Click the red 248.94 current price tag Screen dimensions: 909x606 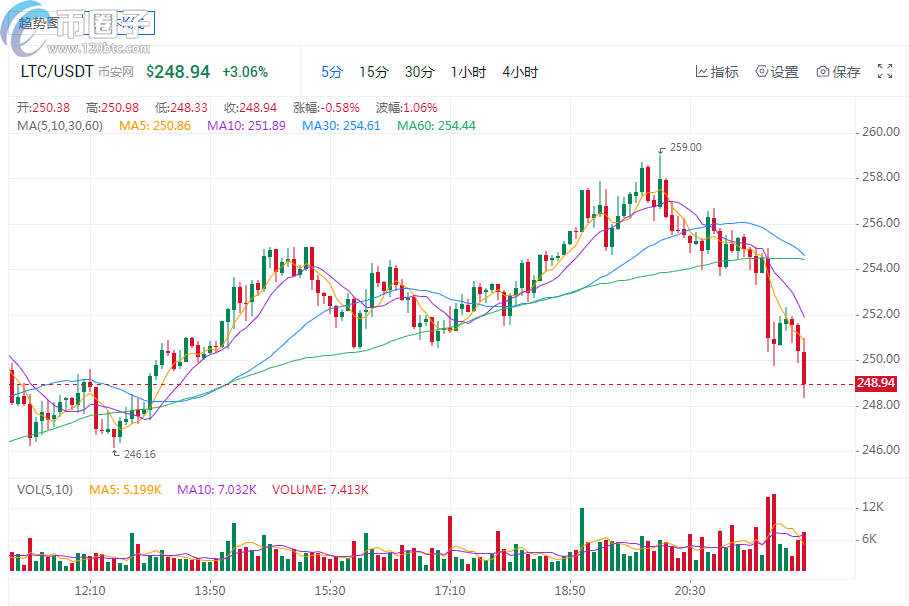click(x=876, y=383)
